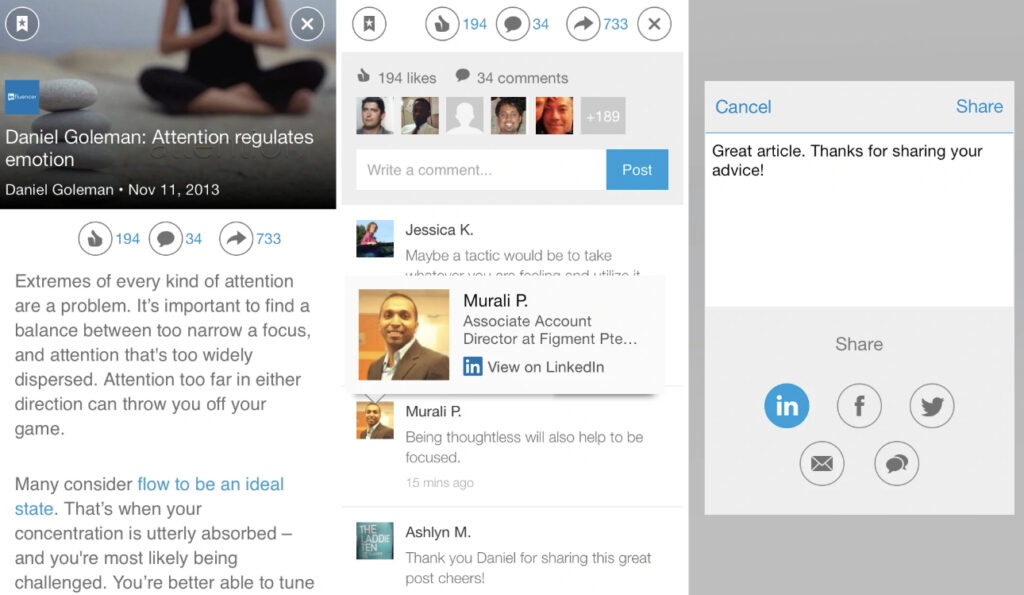Viewport: 1024px width, 595px height.
Task: Show more likers via the +189 tile
Action: click(603, 116)
